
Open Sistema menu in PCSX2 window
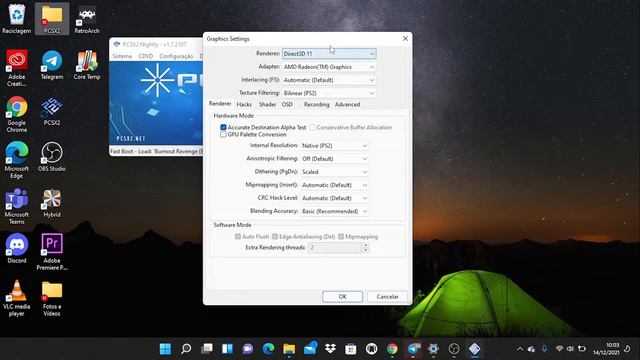(x=122, y=56)
